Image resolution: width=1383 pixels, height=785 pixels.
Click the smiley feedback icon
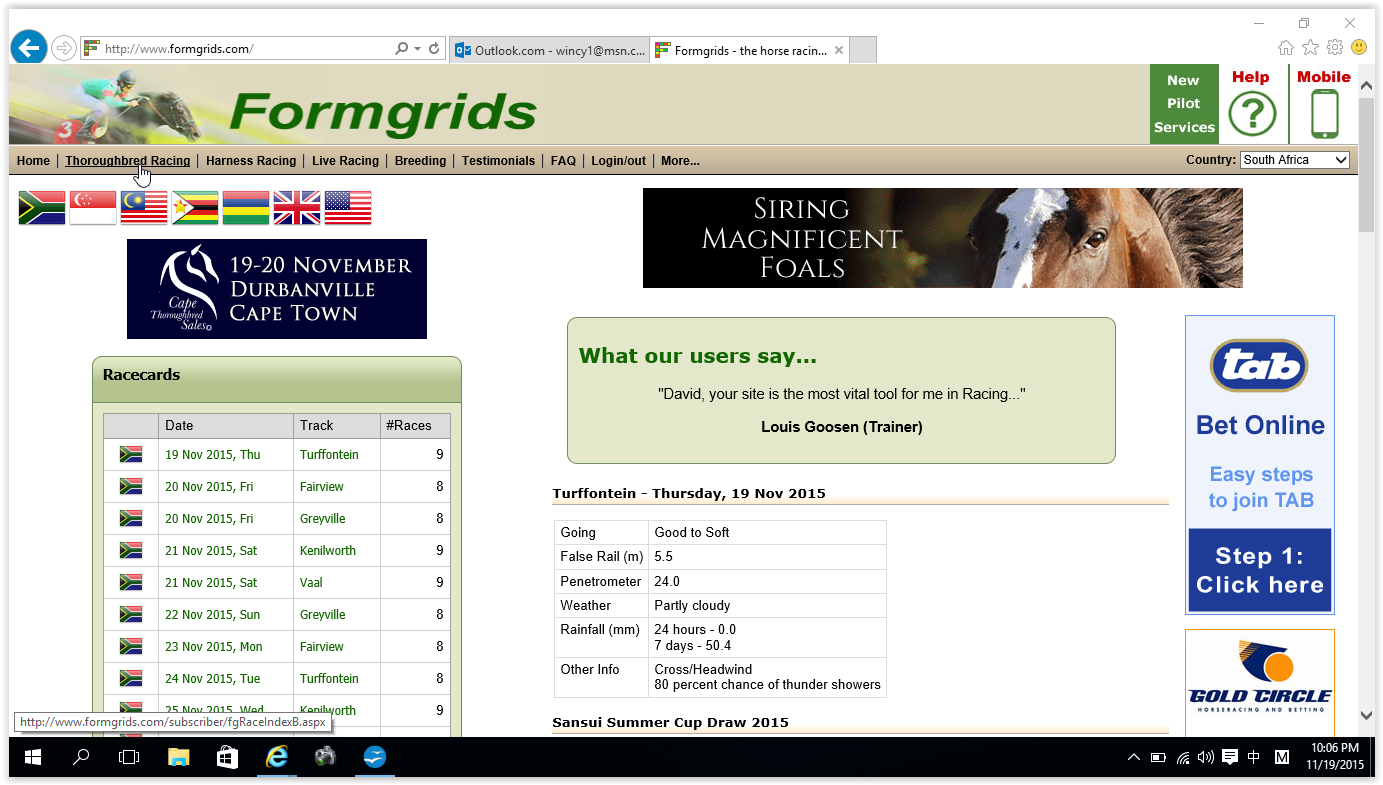[x=1359, y=47]
